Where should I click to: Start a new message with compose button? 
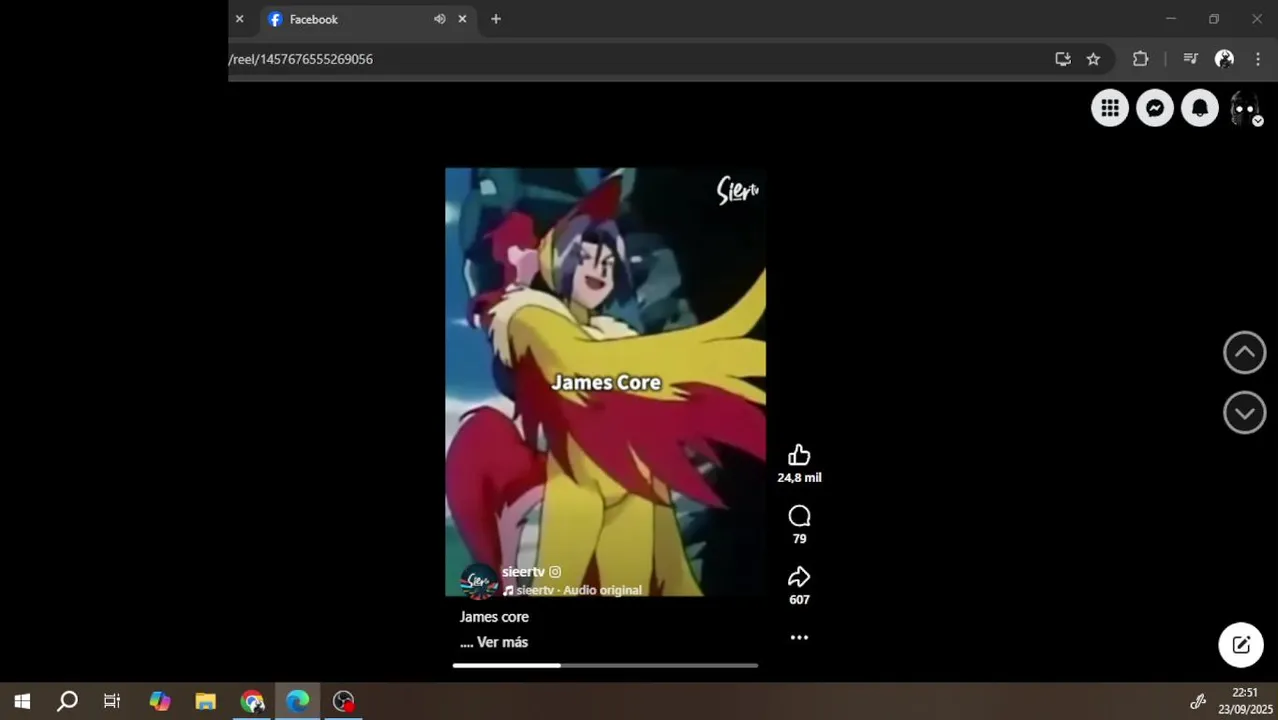click(1241, 645)
